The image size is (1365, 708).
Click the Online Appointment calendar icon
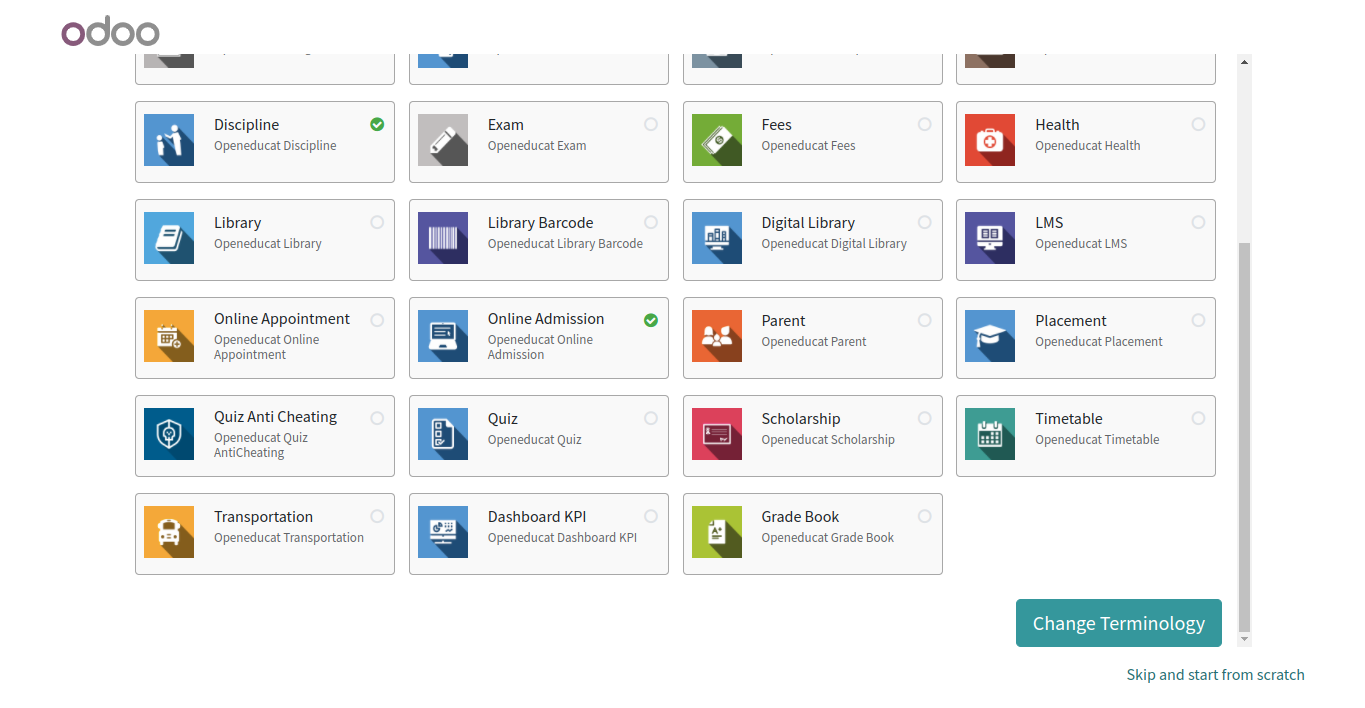[169, 336]
